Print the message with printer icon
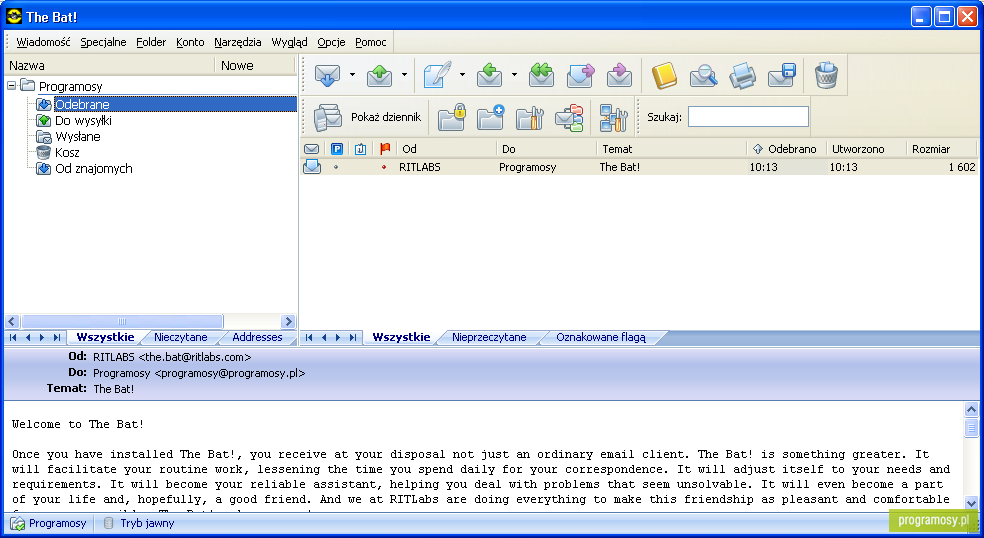 coord(742,75)
